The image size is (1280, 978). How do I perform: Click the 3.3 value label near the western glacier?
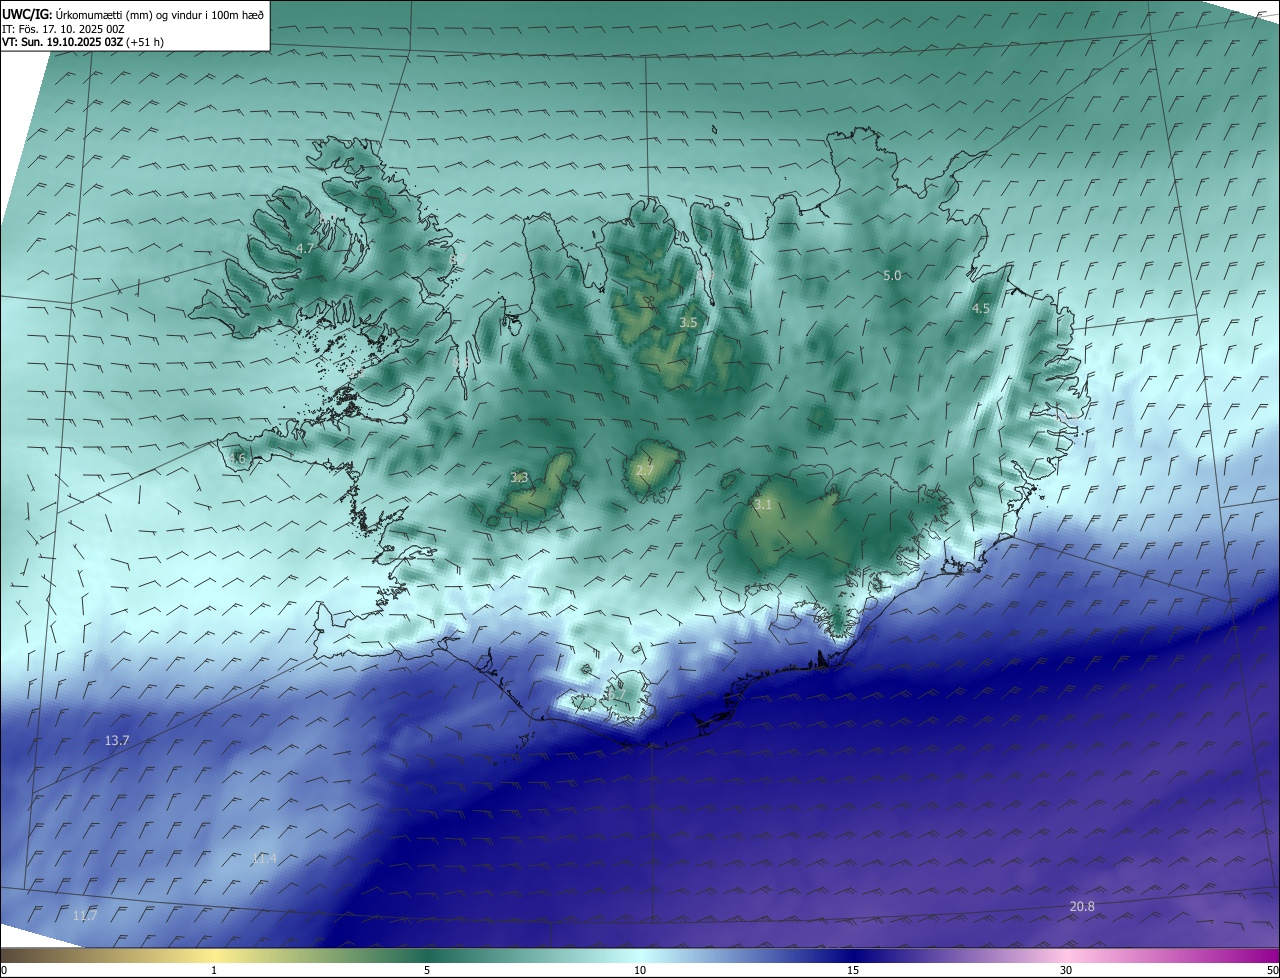[519, 478]
